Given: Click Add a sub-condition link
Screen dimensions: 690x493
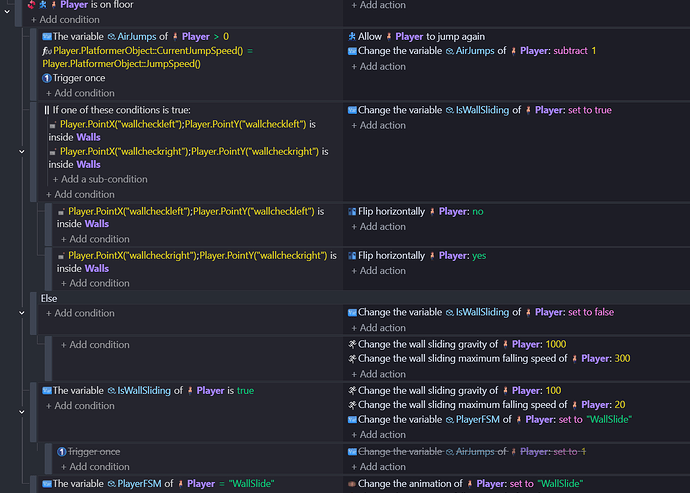Looking at the screenshot, I should pyautogui.click(x=100, y=179).
